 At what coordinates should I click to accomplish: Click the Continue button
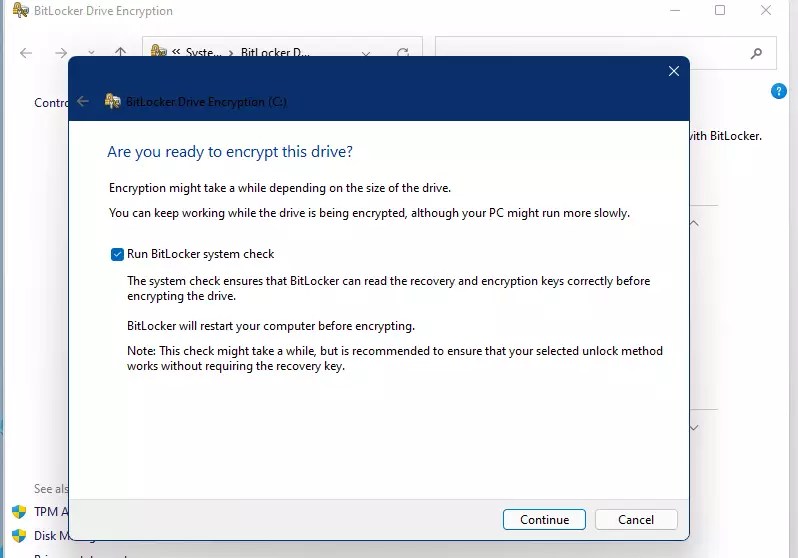[x=544, y=519]
